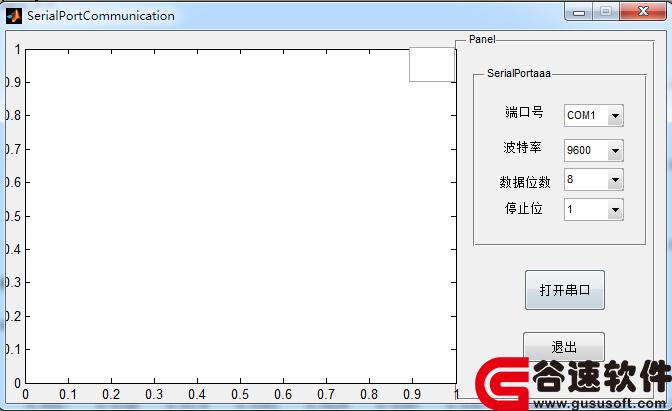The image size is (672, 411).
Task: Click the 0.5 x-axis tick label
Action: pyautogui.click(x=240, y=394)
